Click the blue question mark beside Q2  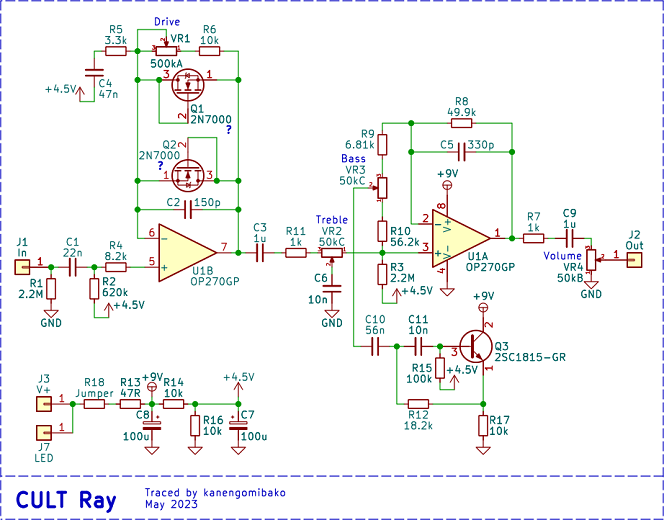(160, 166)
